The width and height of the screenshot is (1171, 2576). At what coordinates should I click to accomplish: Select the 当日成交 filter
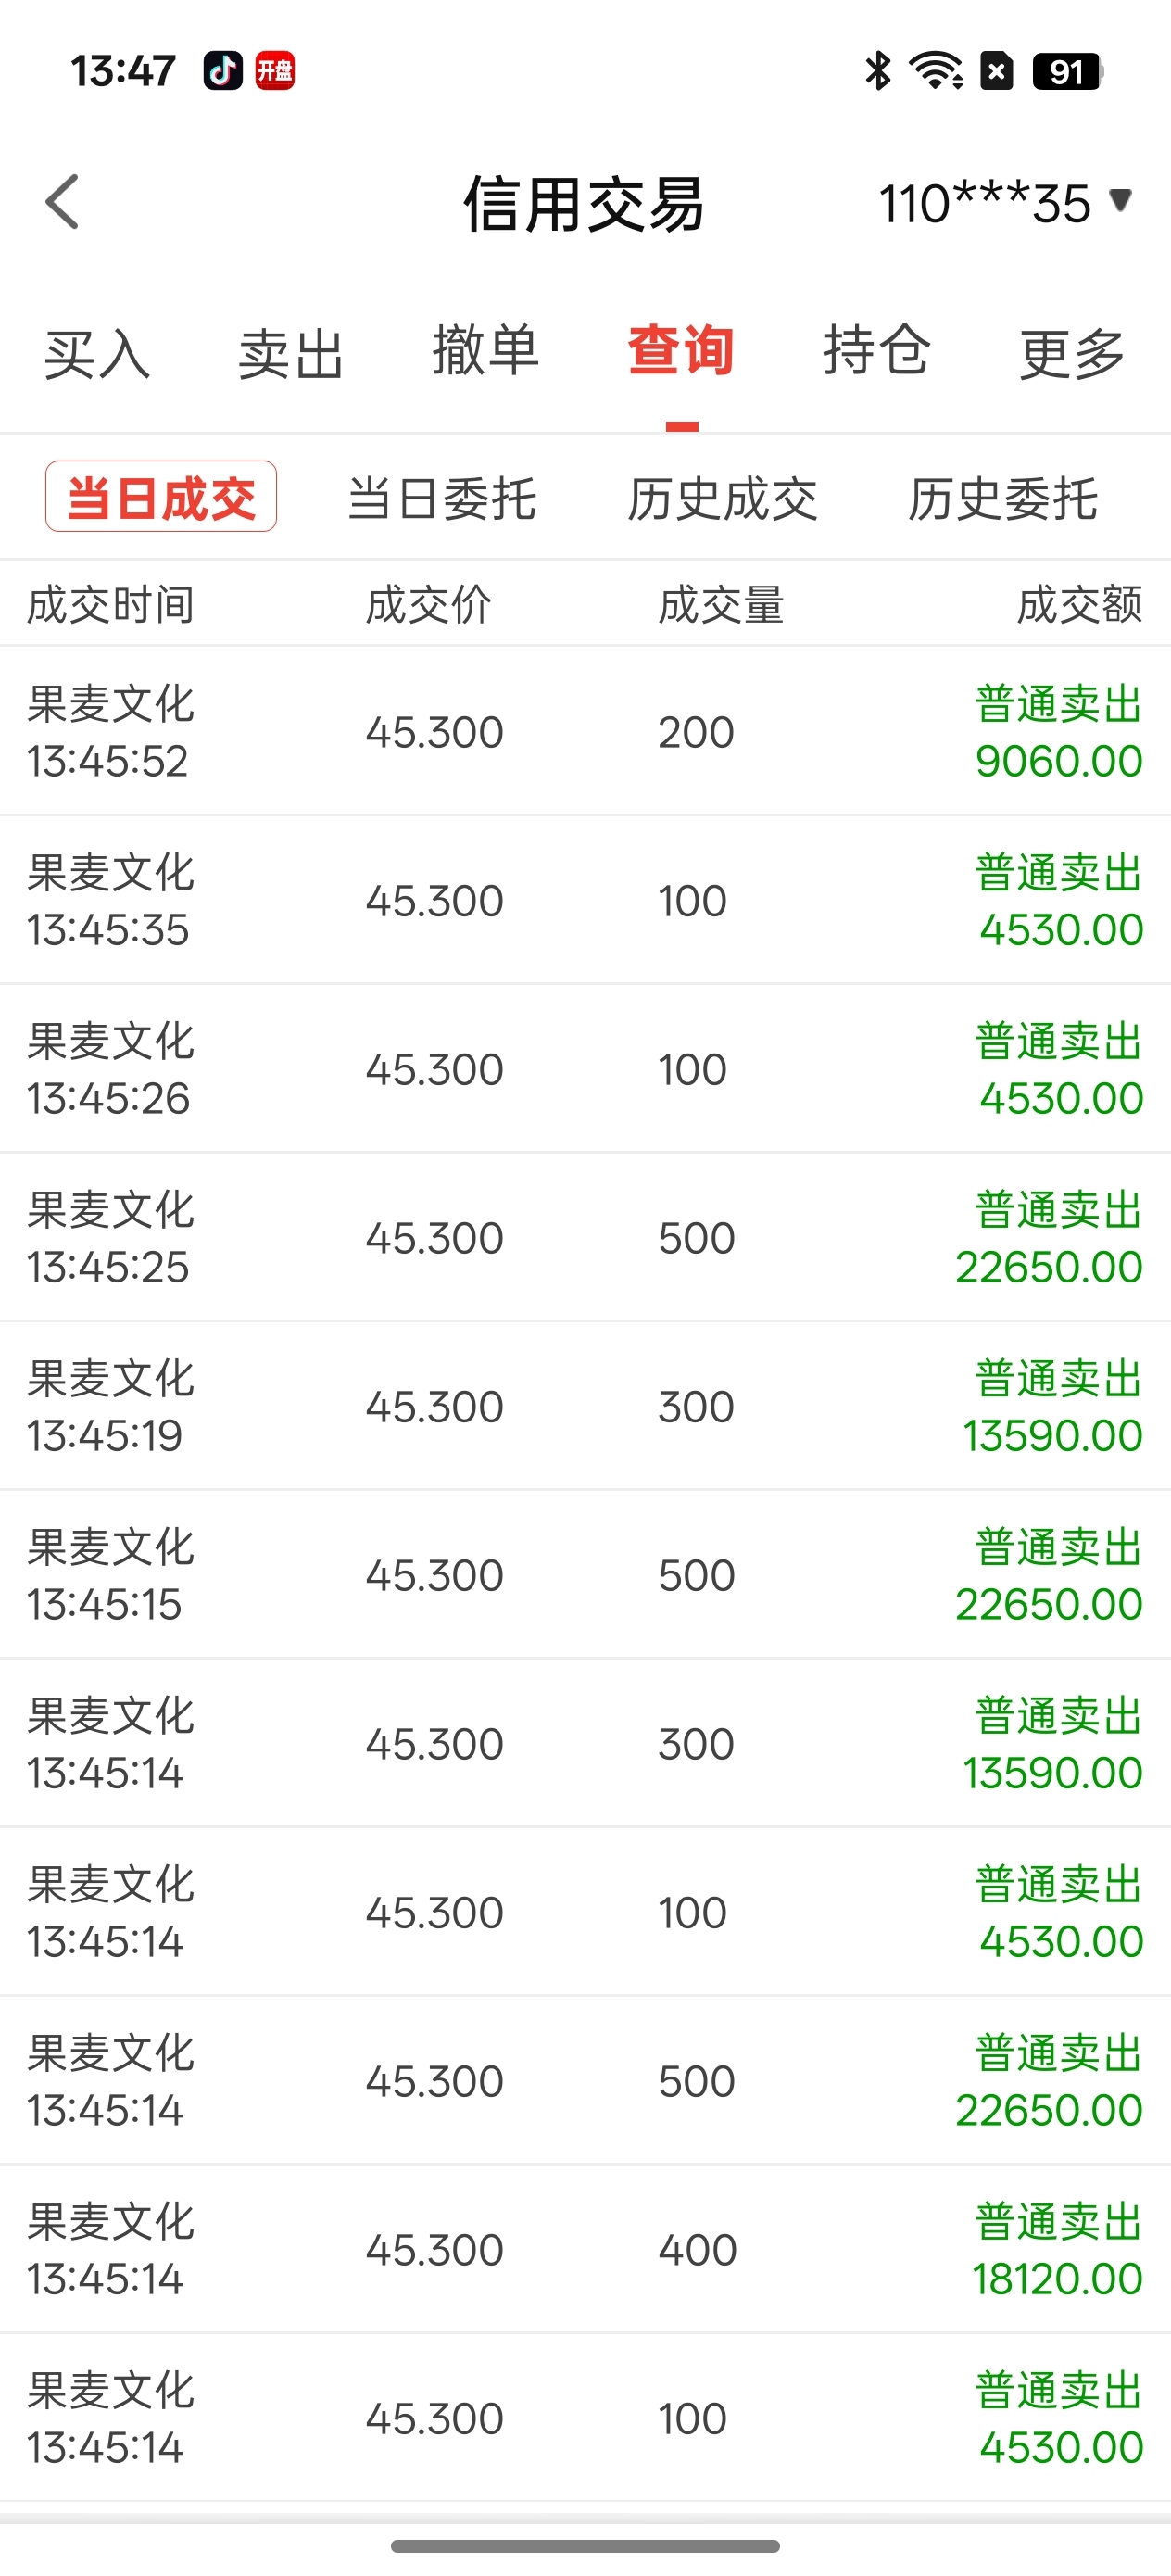[x=161, y=497]
